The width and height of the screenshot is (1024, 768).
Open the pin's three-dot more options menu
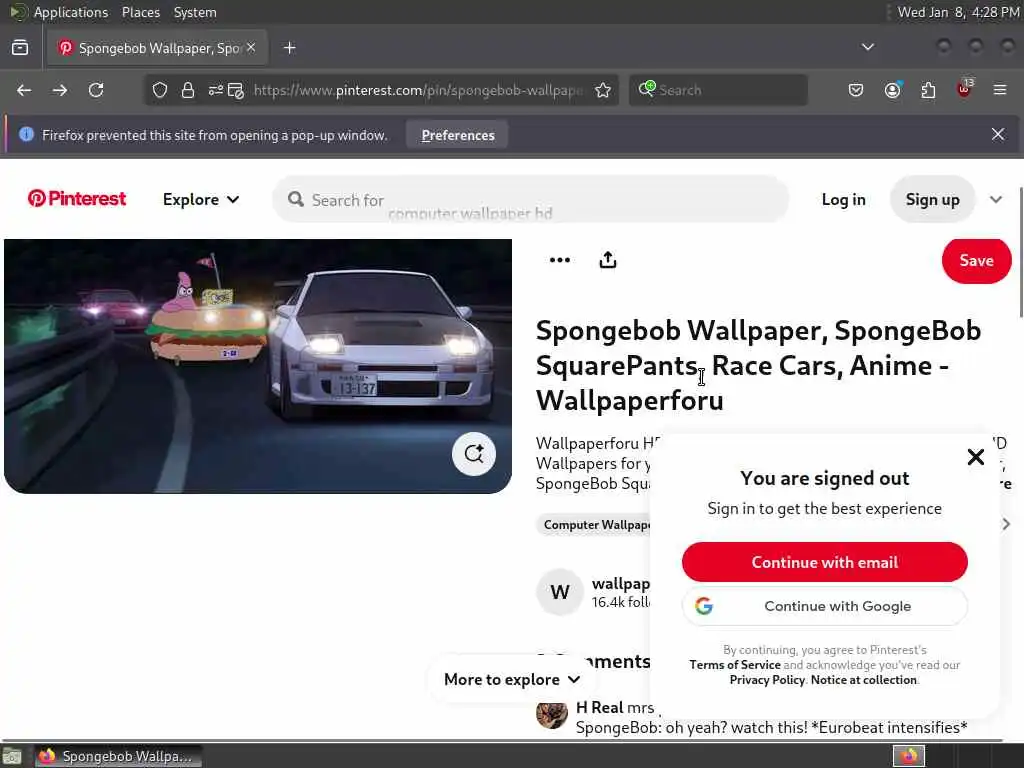pos(560,260)
